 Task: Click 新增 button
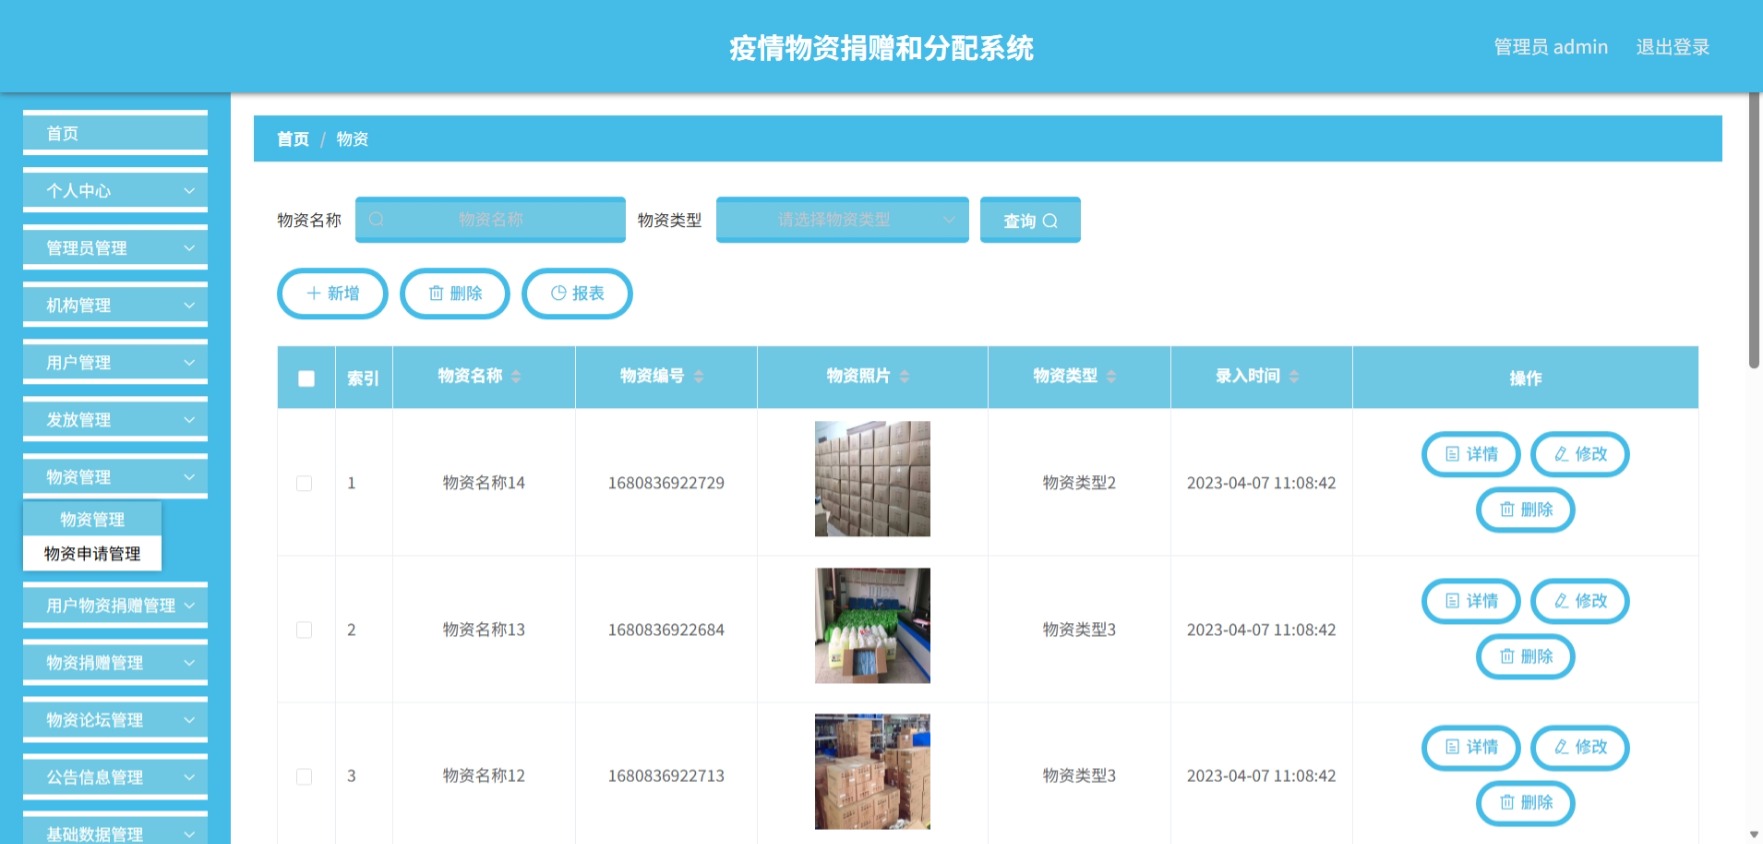pos(332,293)
